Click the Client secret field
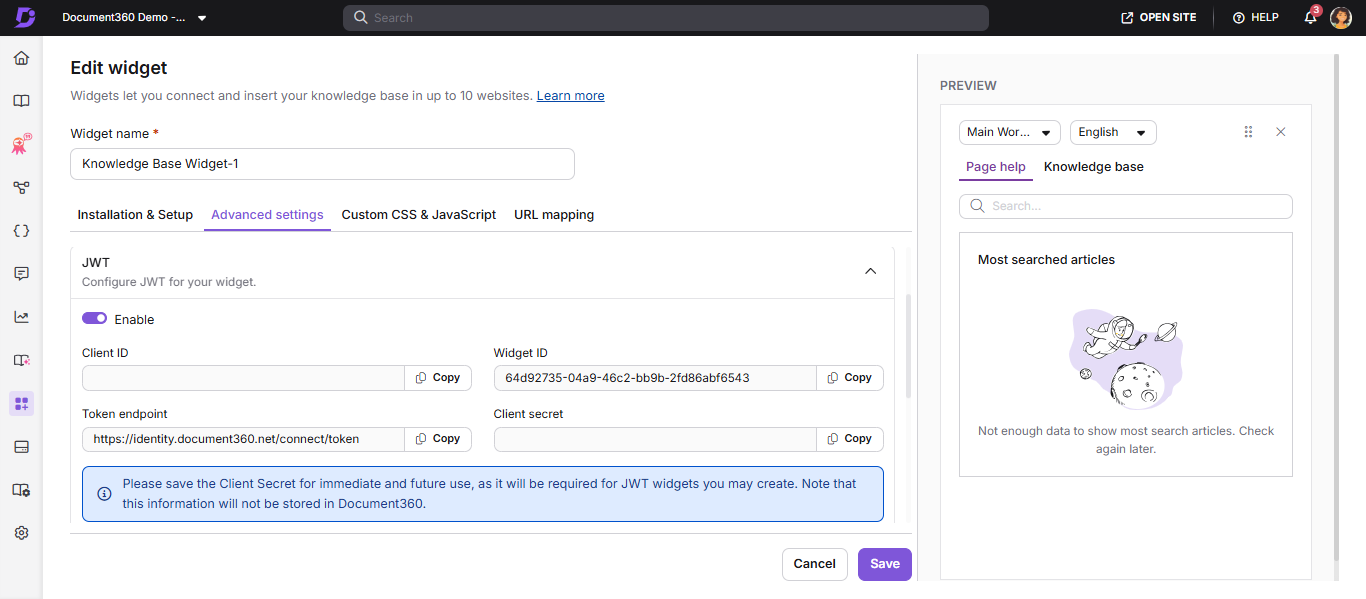1366x599 pixels. point(655,439)
